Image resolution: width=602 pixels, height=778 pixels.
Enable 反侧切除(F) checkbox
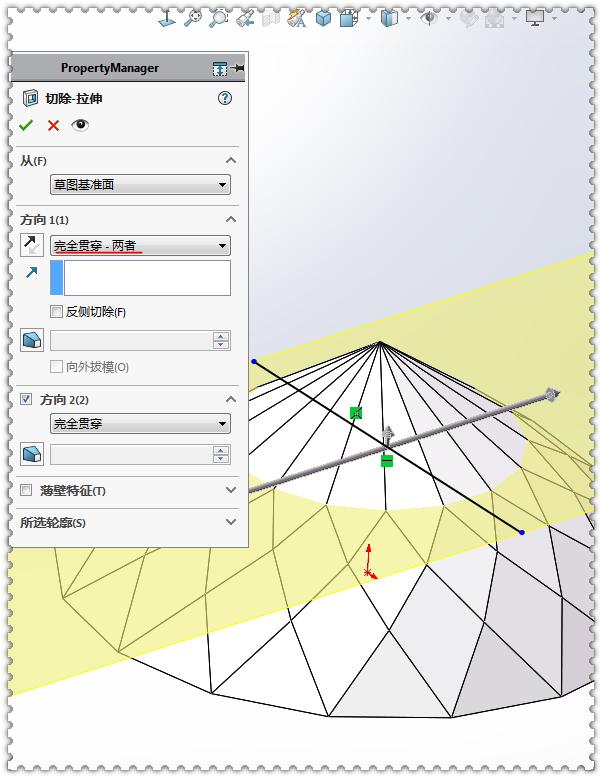point(56,312)
